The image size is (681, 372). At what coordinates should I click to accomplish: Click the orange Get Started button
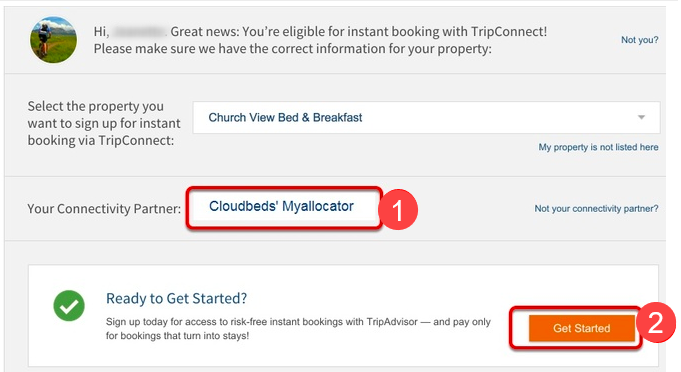click(x=582, y=328)
